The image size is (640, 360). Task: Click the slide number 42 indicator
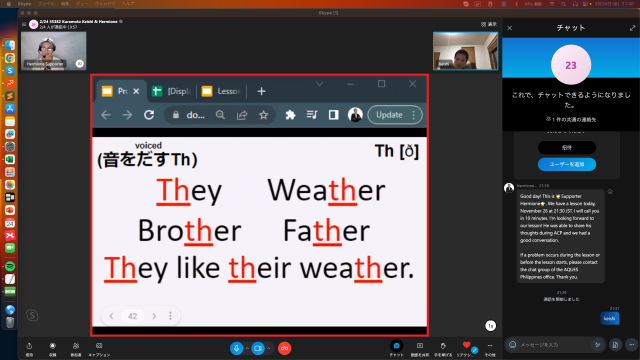coord(133,316)
